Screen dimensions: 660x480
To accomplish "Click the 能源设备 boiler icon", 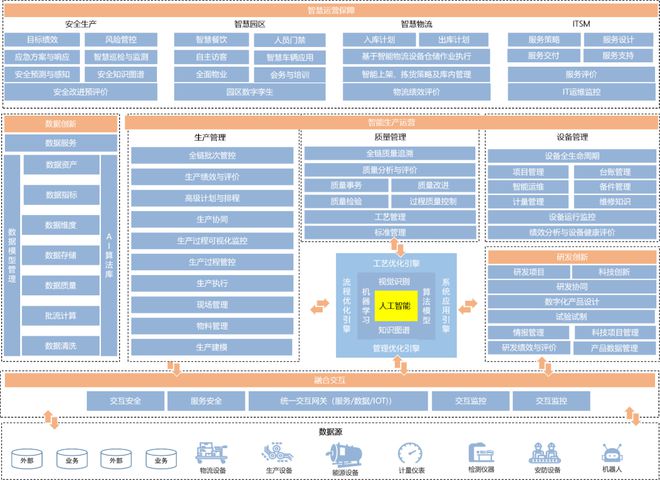I will 344,455.
